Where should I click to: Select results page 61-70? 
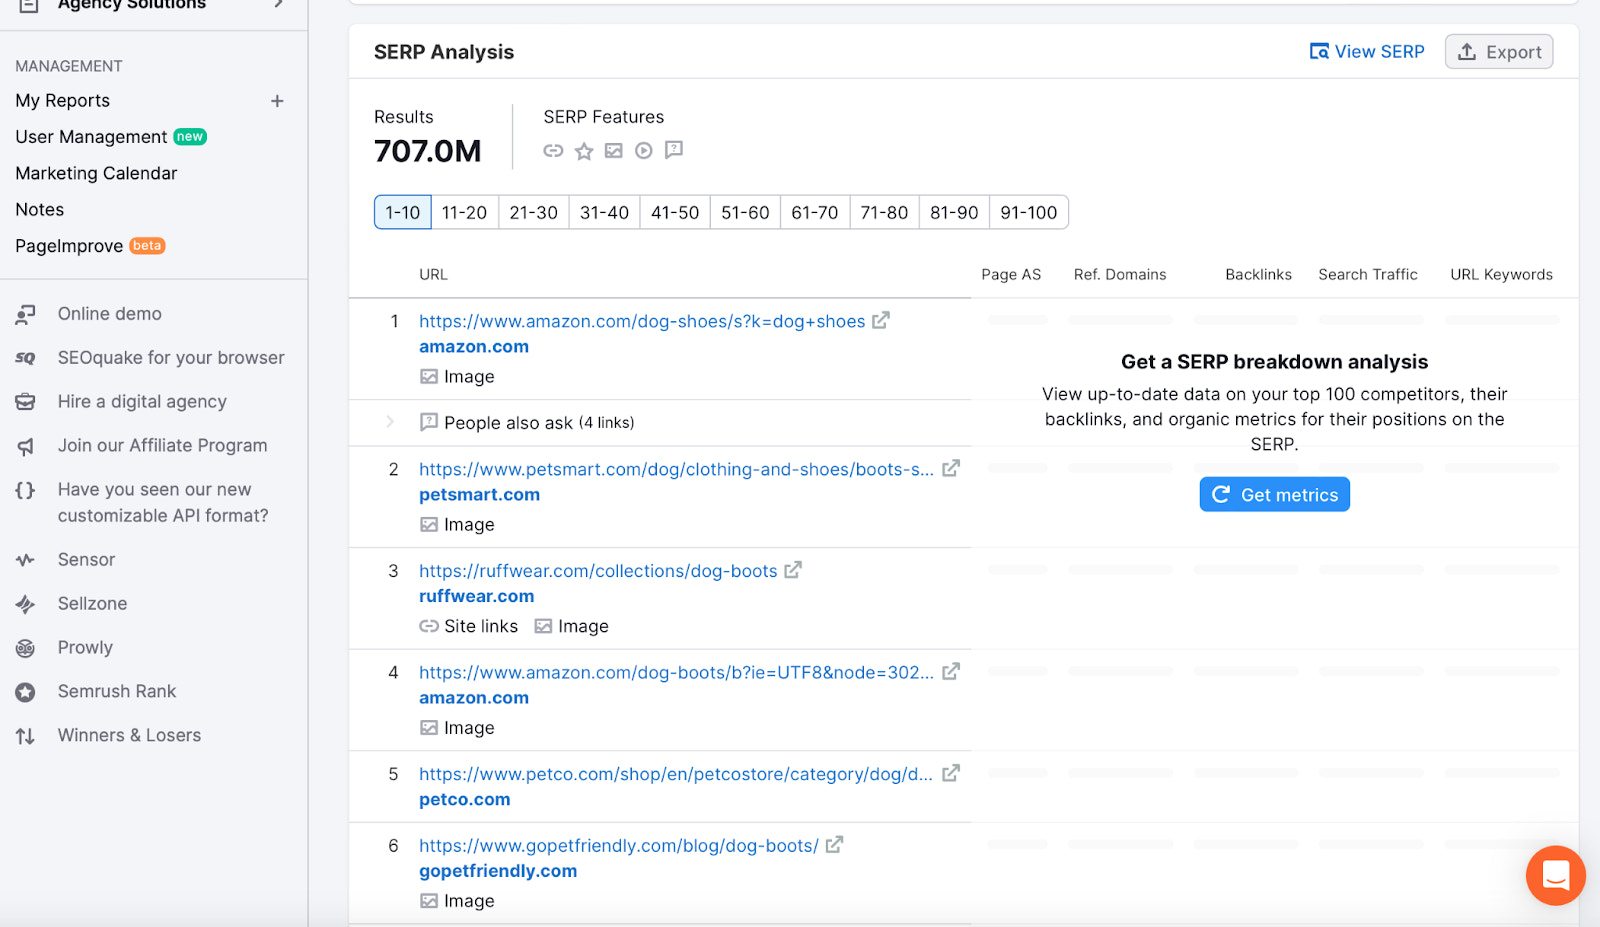815,212
